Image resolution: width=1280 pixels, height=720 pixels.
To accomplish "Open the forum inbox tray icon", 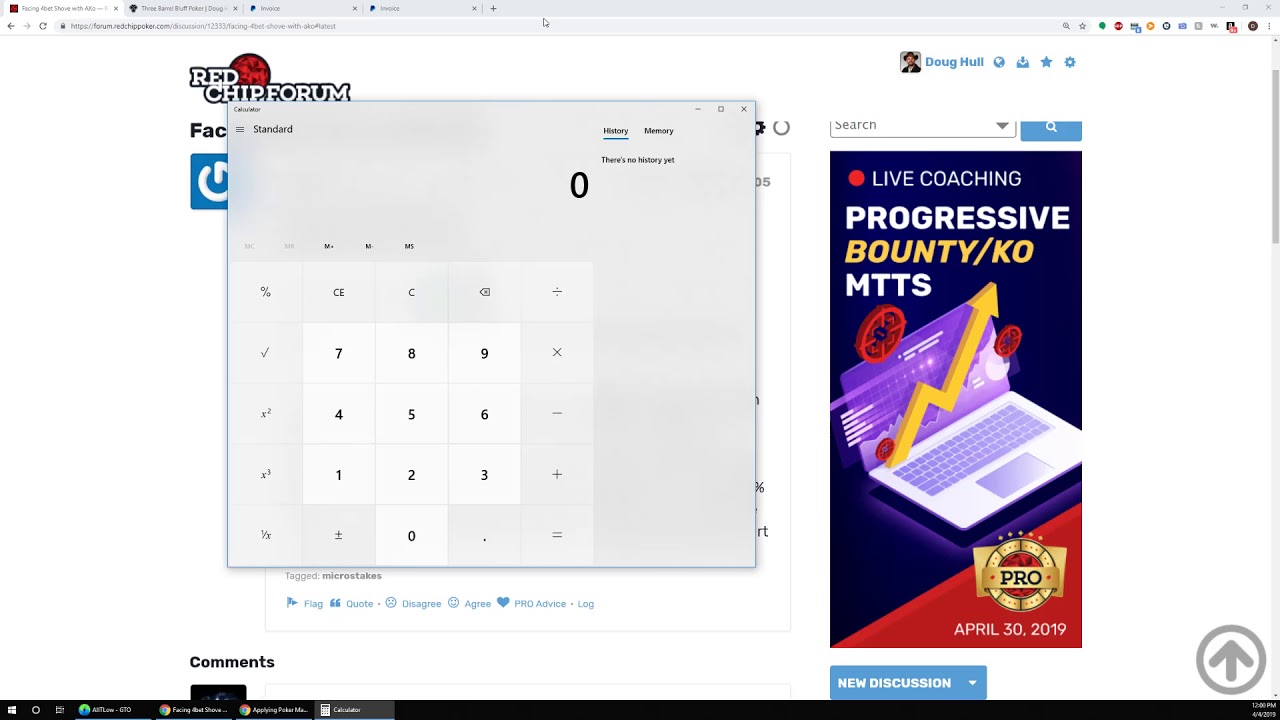I will point(1022,62).
